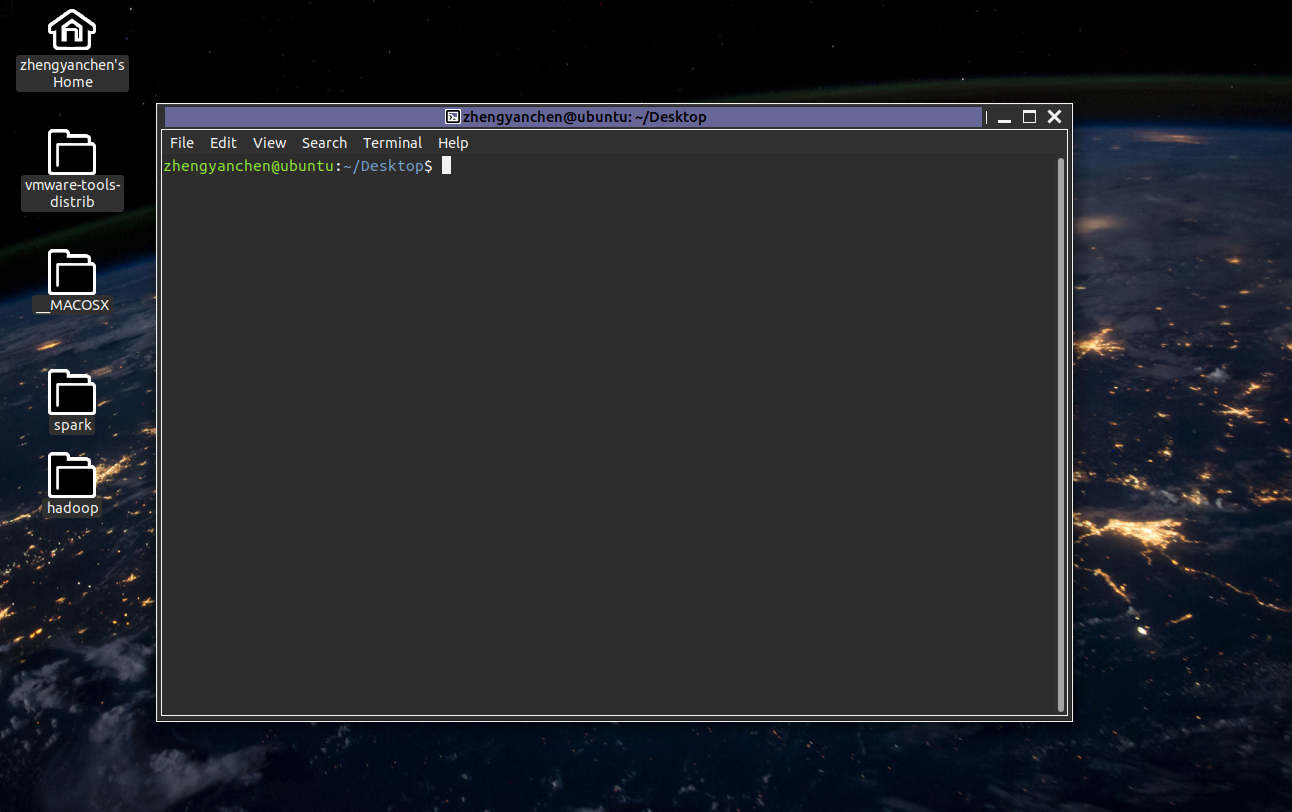Open zhengyanchen's Home folder icon
The width and height of the screenshot is (1292, 812).
[x=72, y=30]
